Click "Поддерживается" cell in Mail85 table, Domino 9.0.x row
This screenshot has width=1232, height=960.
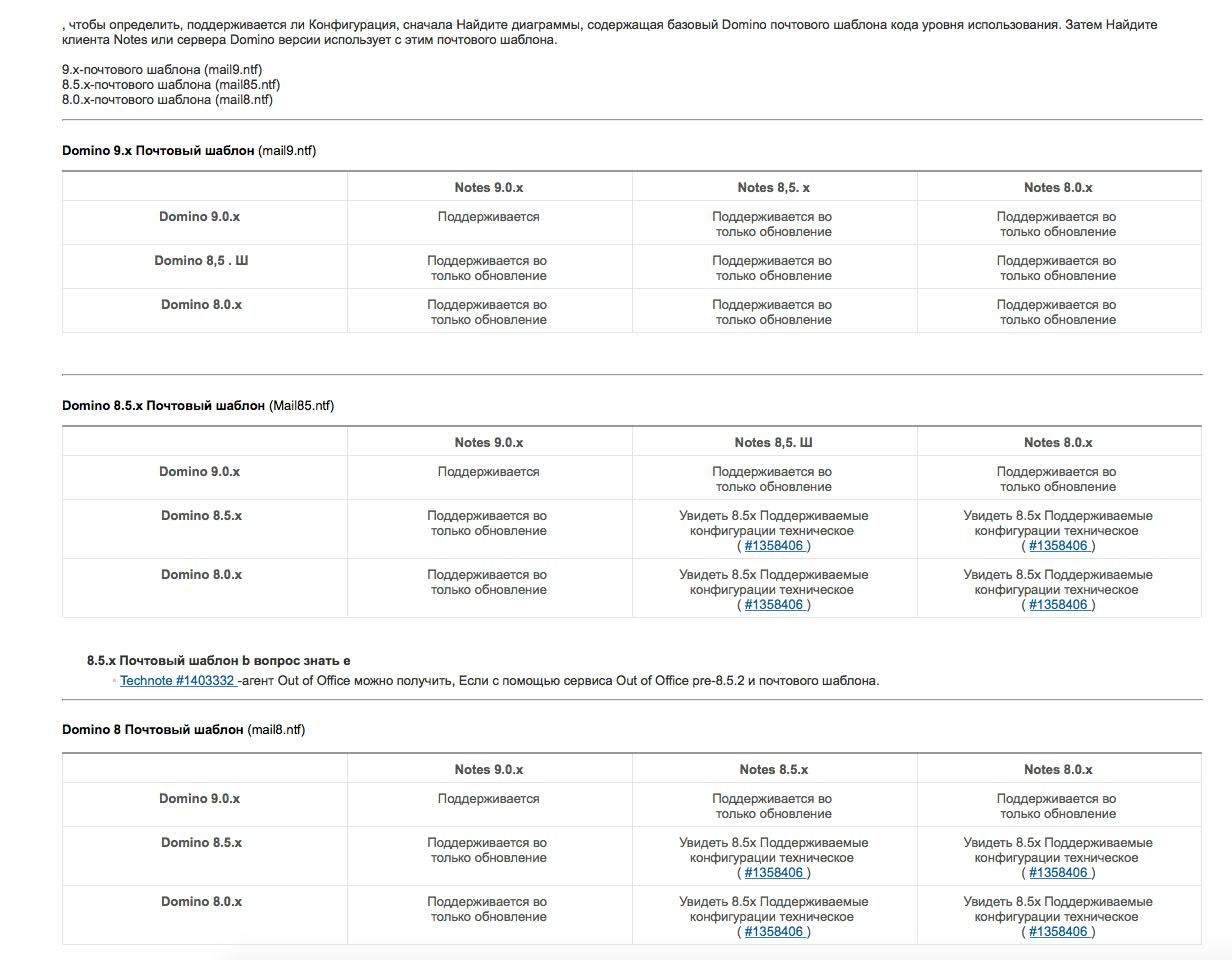click(x=489, y=472)
